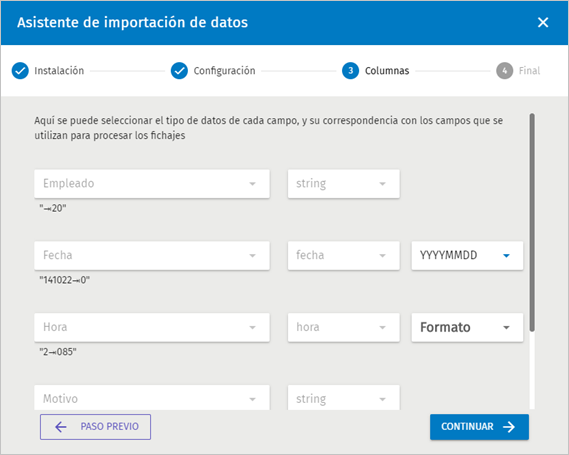Click the sample value "→20" under Empleado
Image resolution: width=569 pixels, height=455 pixels.
point(53,208)
